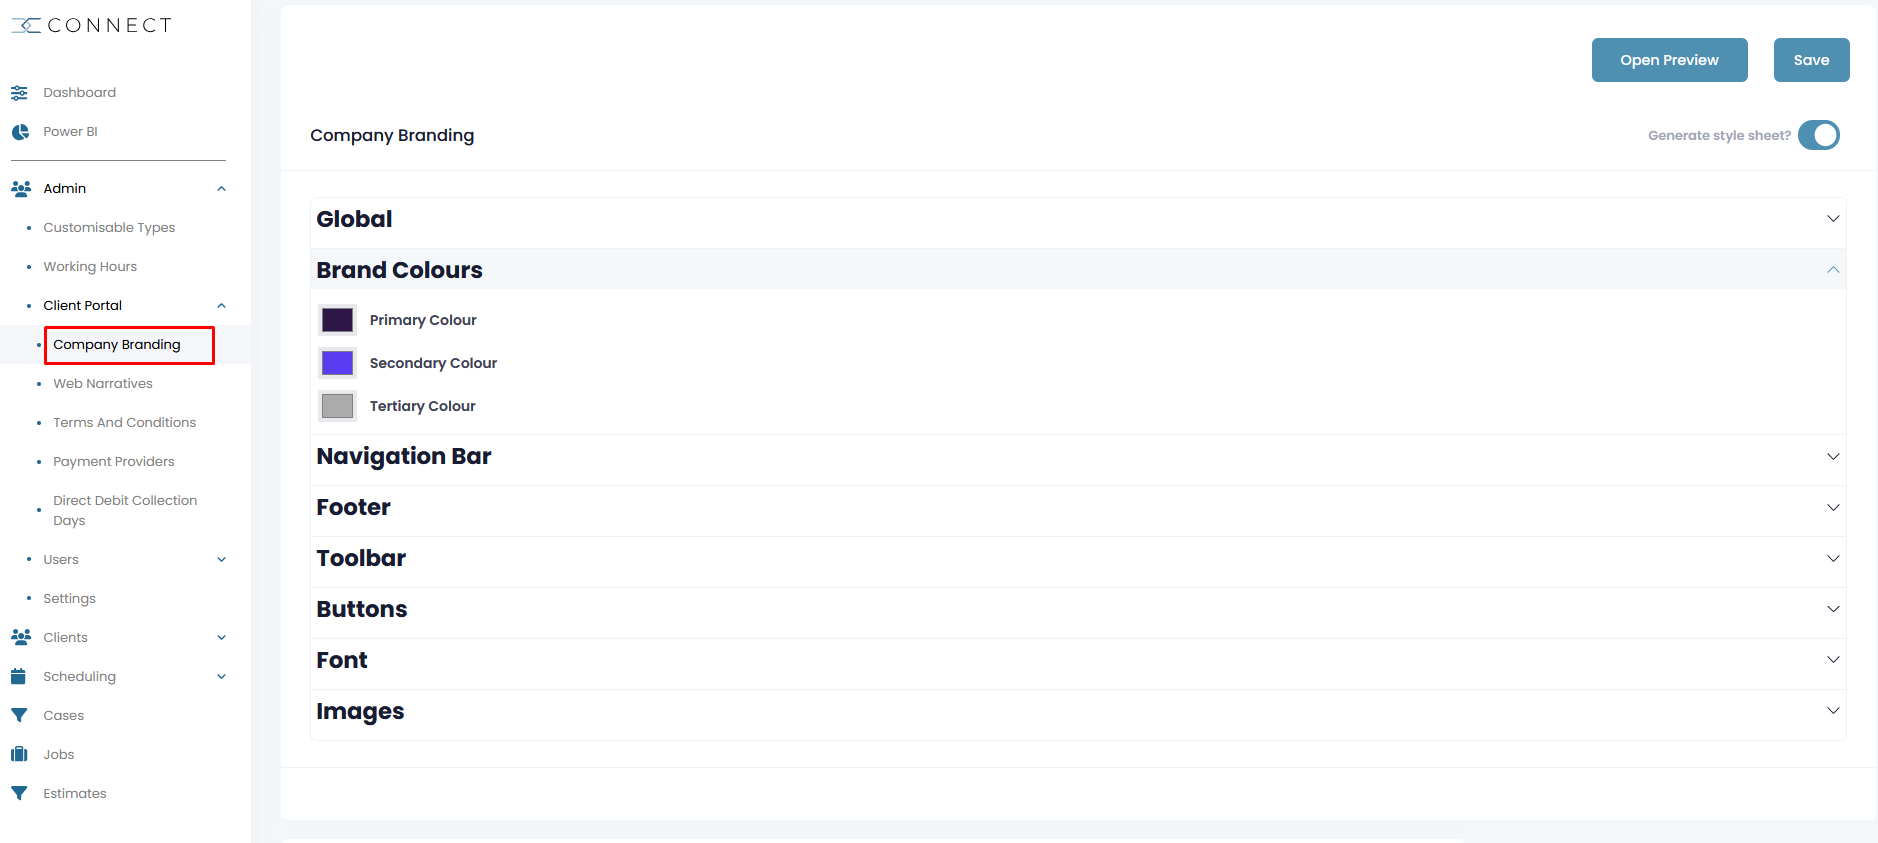This screenshot has height=843, width=1878.
Task: Click the Clients group icon
Action: pos(20,637)
